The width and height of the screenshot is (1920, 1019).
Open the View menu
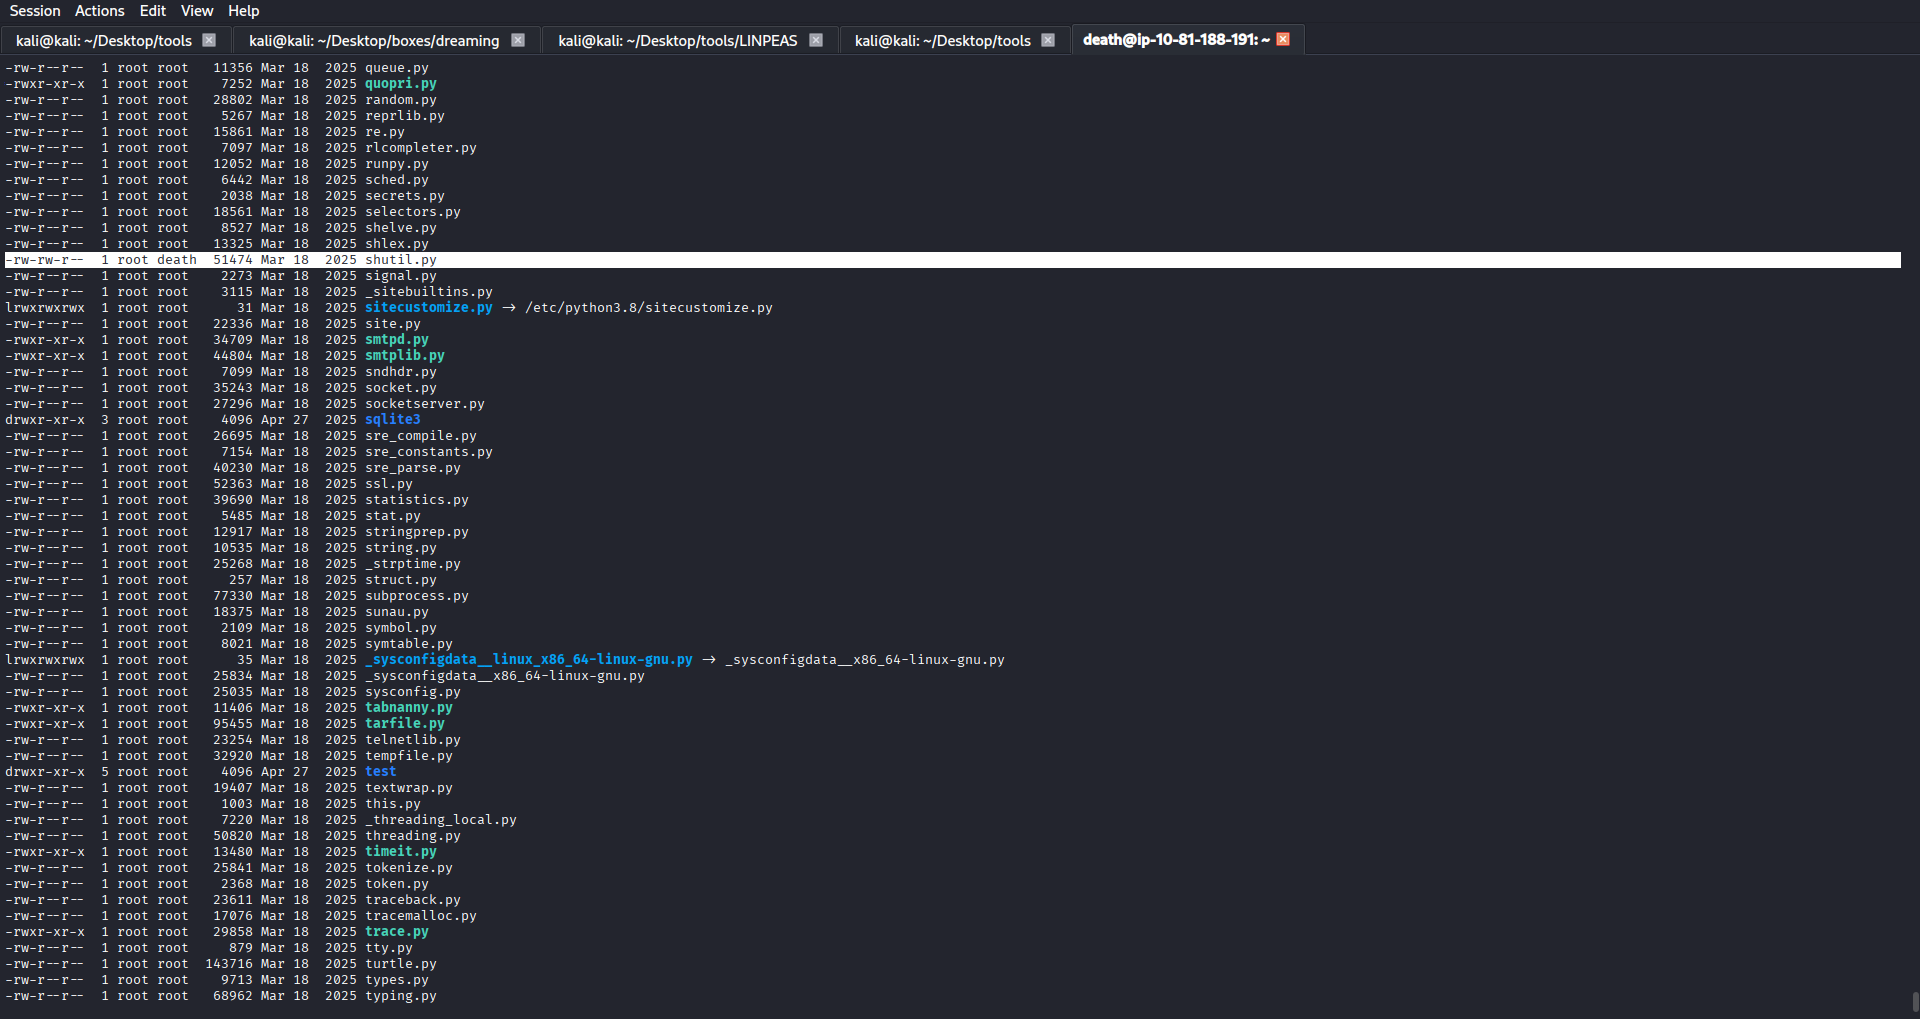coord(197,11)
